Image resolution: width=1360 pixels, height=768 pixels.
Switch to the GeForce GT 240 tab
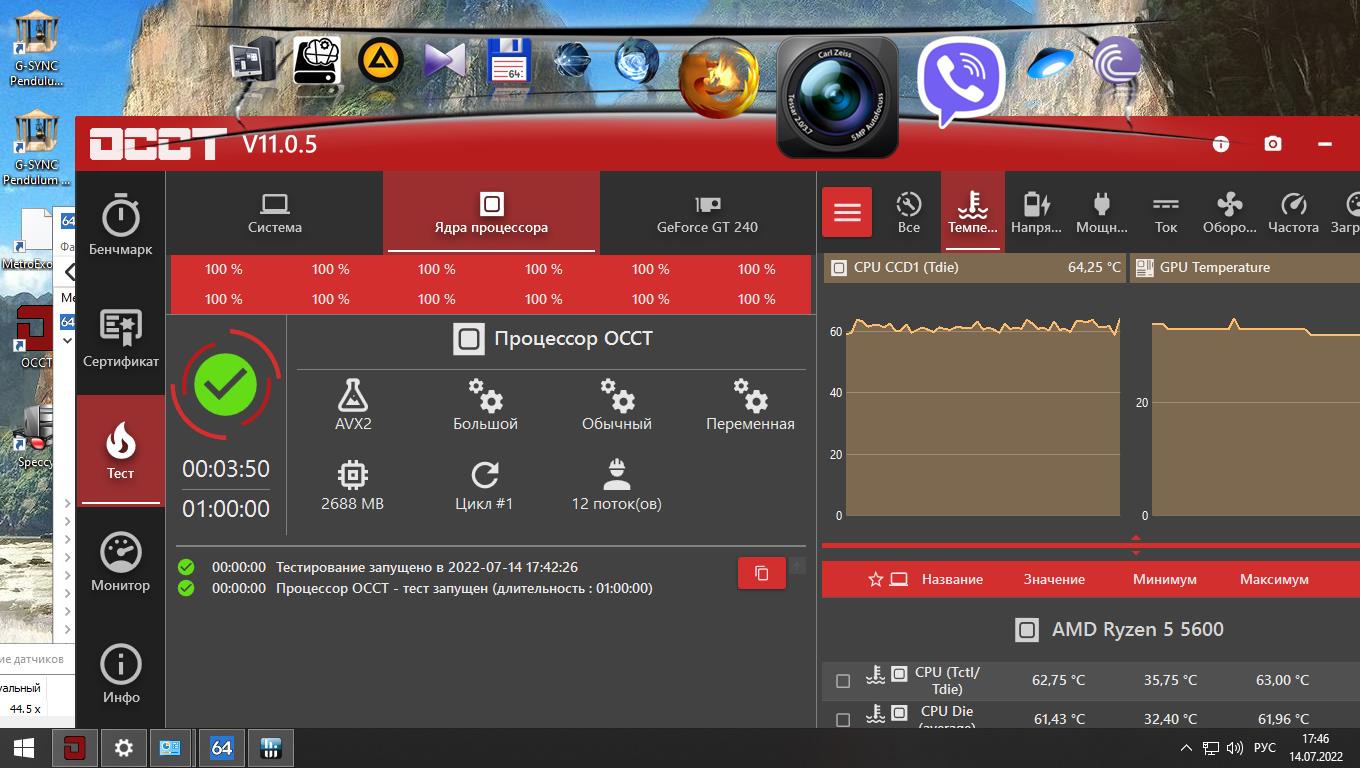[707, 213]
